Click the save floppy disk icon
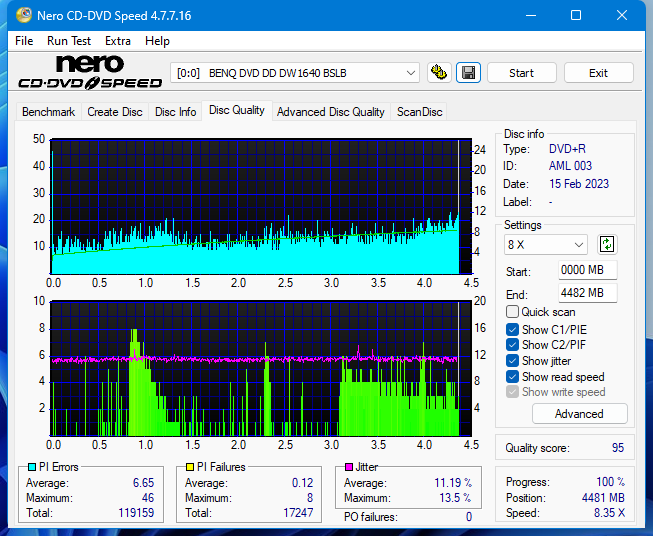653x536 pixels. 469,73
